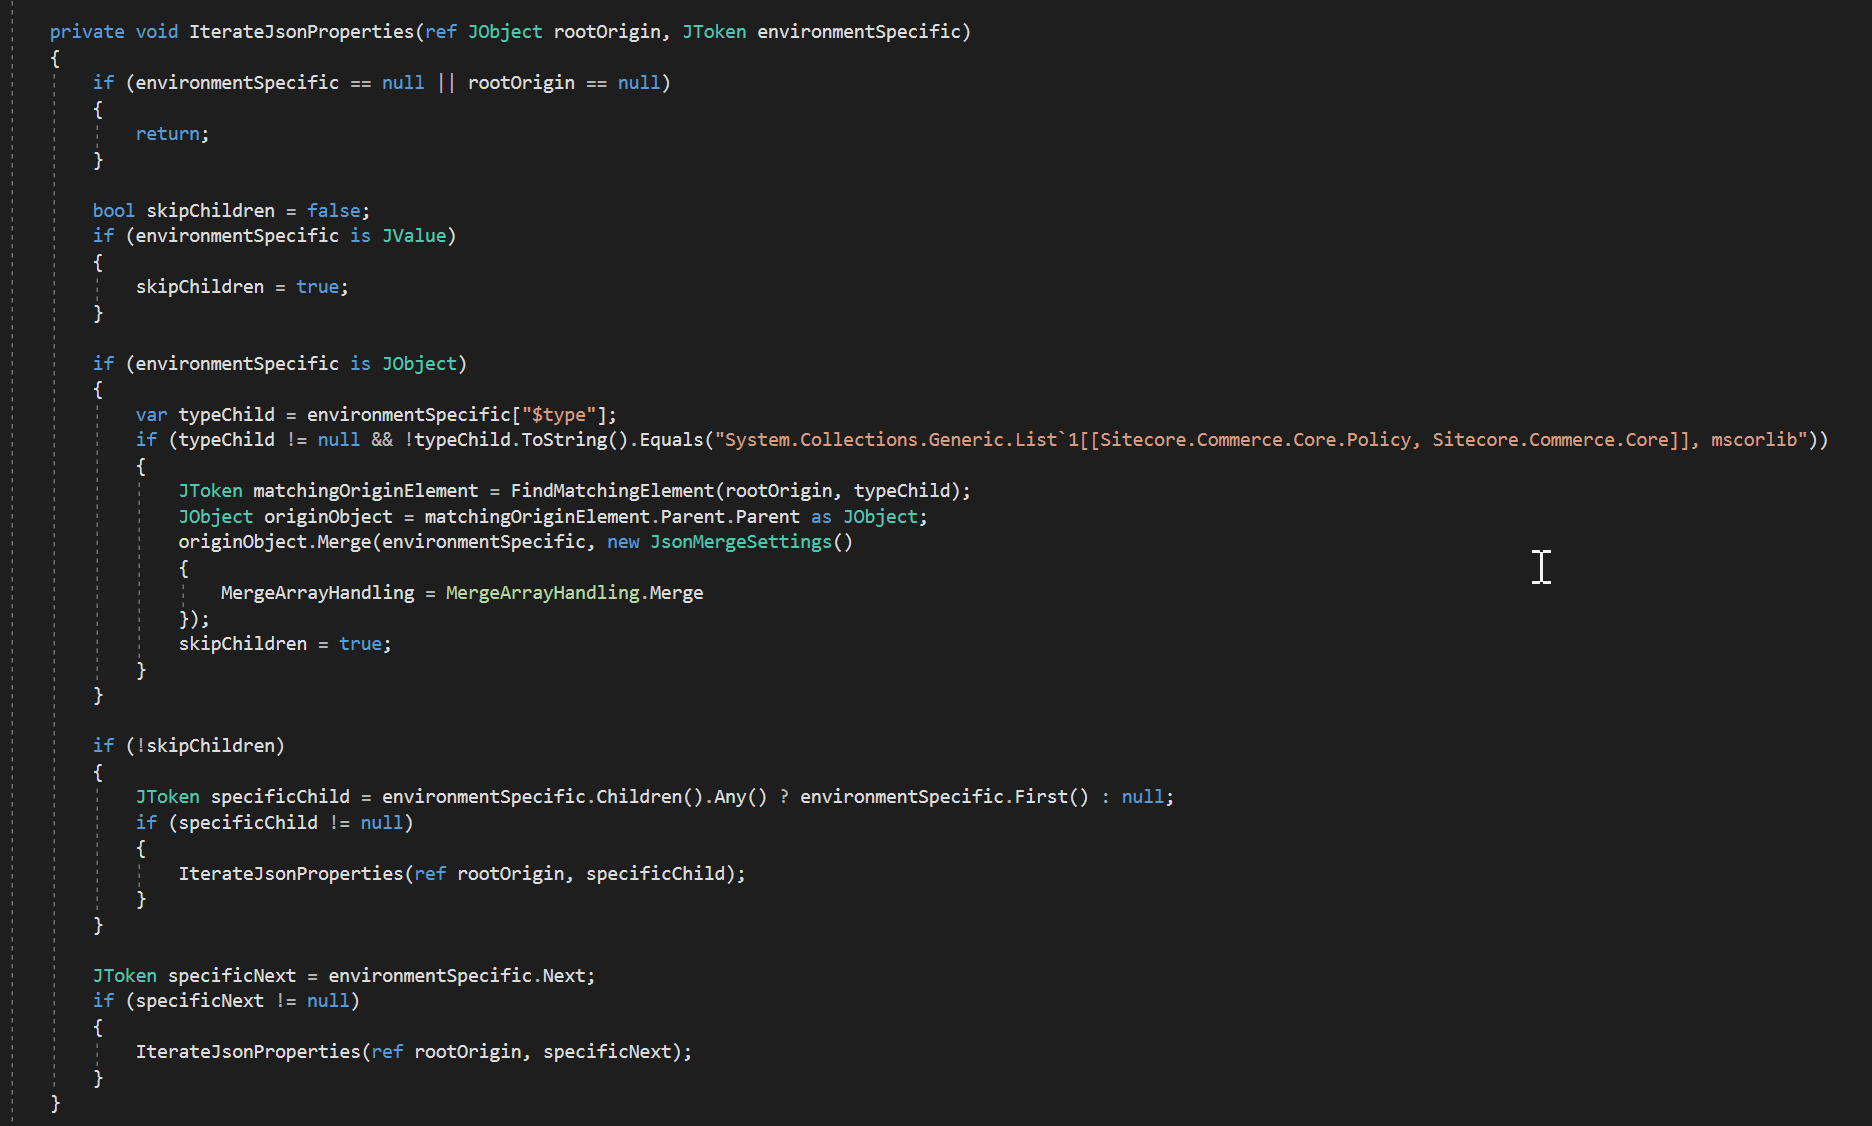
Task: Click the "void" return type keyword
Action: (x=157, y=32)
